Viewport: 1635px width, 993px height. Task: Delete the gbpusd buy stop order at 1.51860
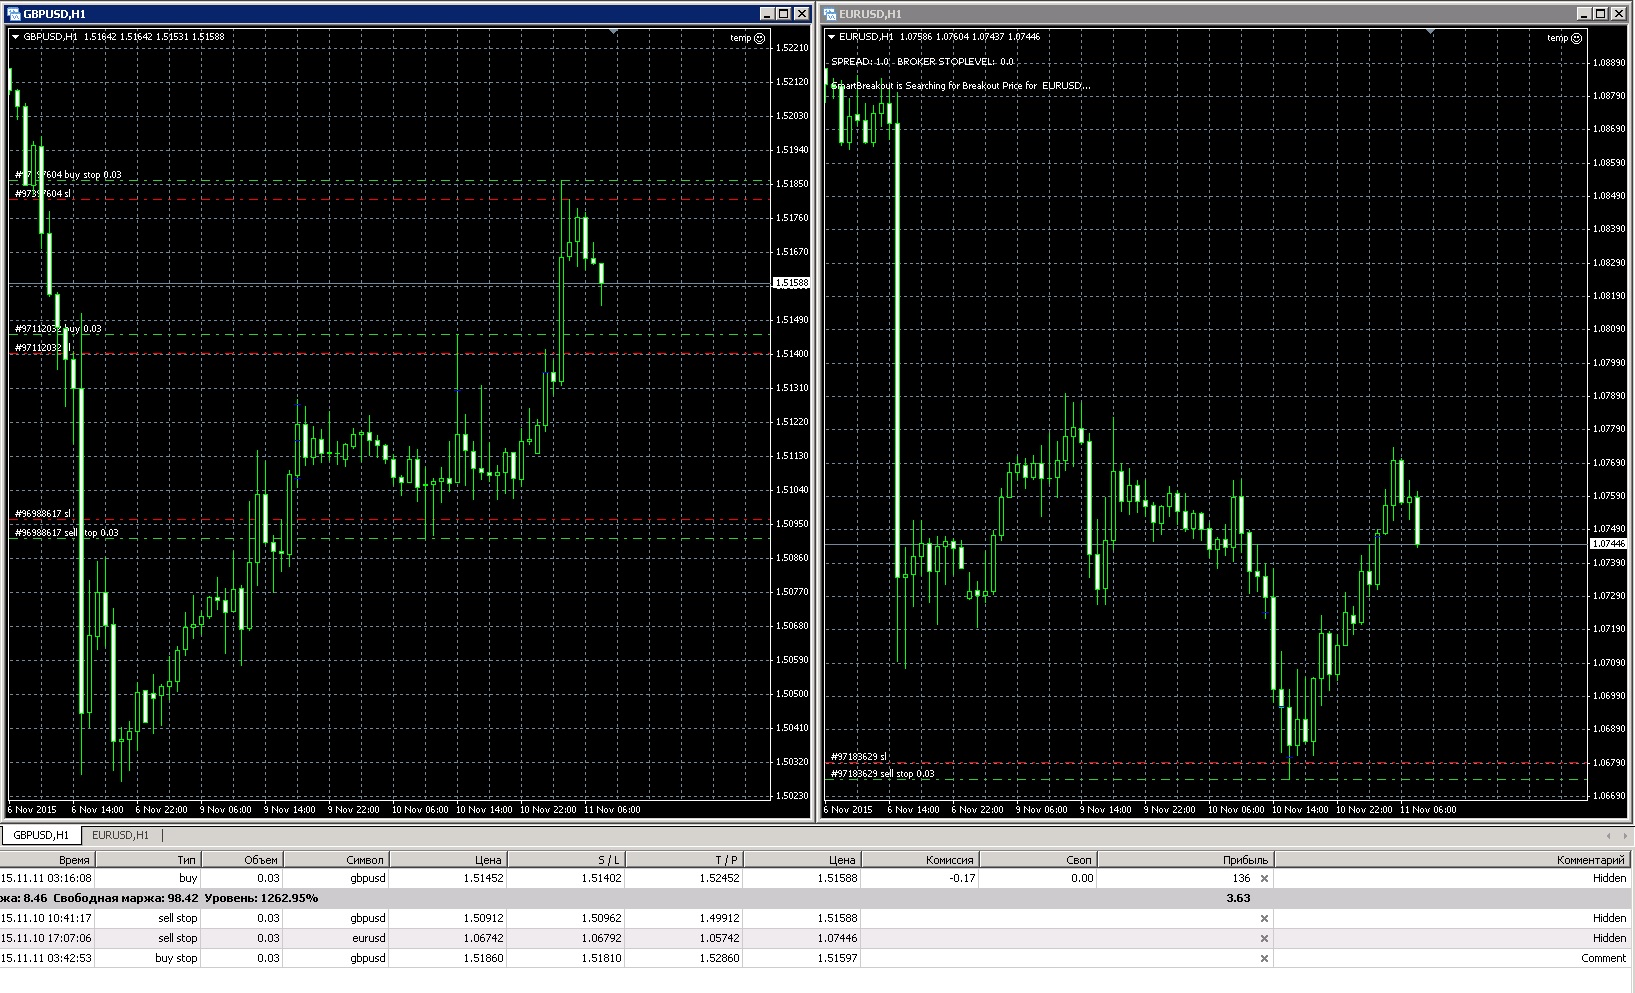click(x=1264, y=958)
